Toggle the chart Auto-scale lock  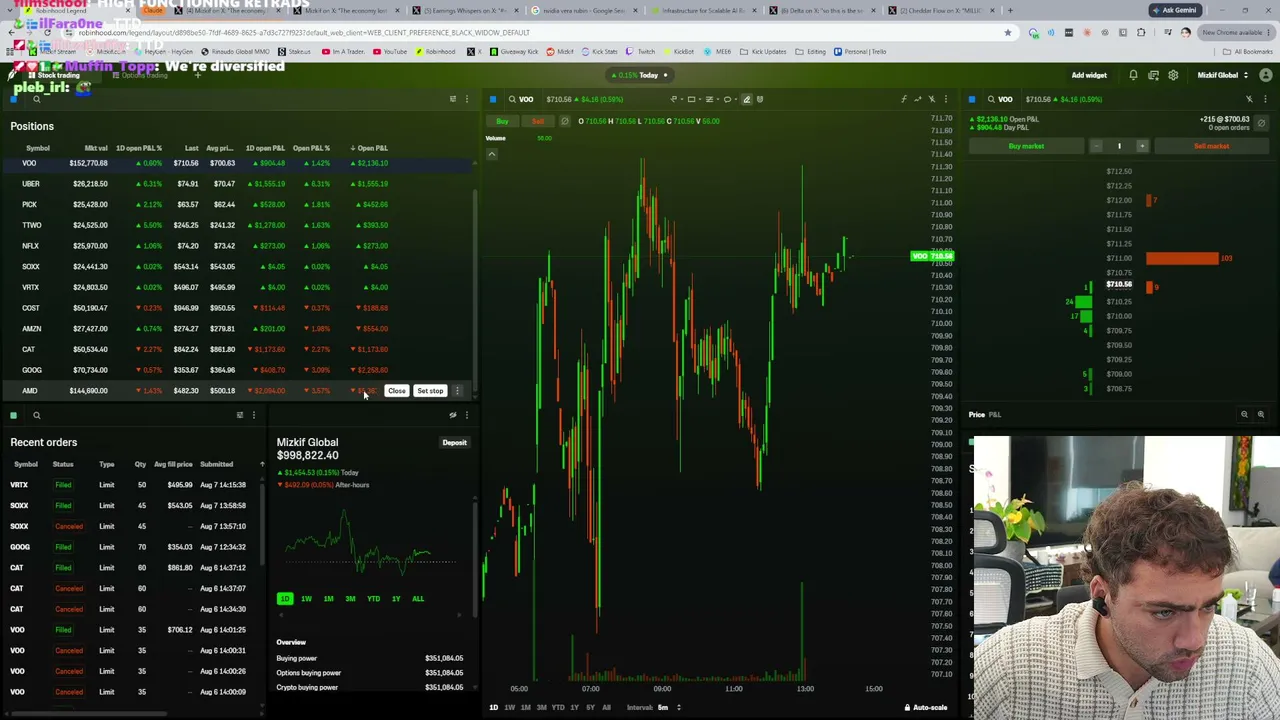925,707
